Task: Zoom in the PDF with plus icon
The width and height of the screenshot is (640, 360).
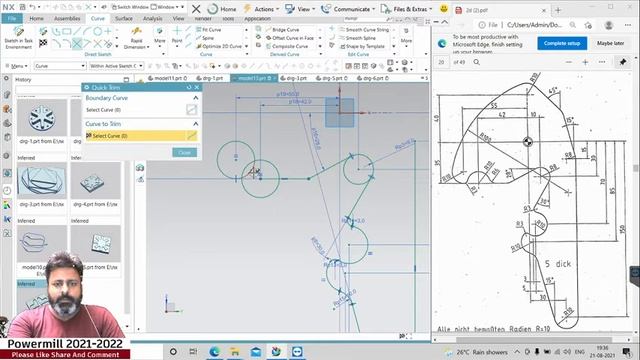Action: 585,62
